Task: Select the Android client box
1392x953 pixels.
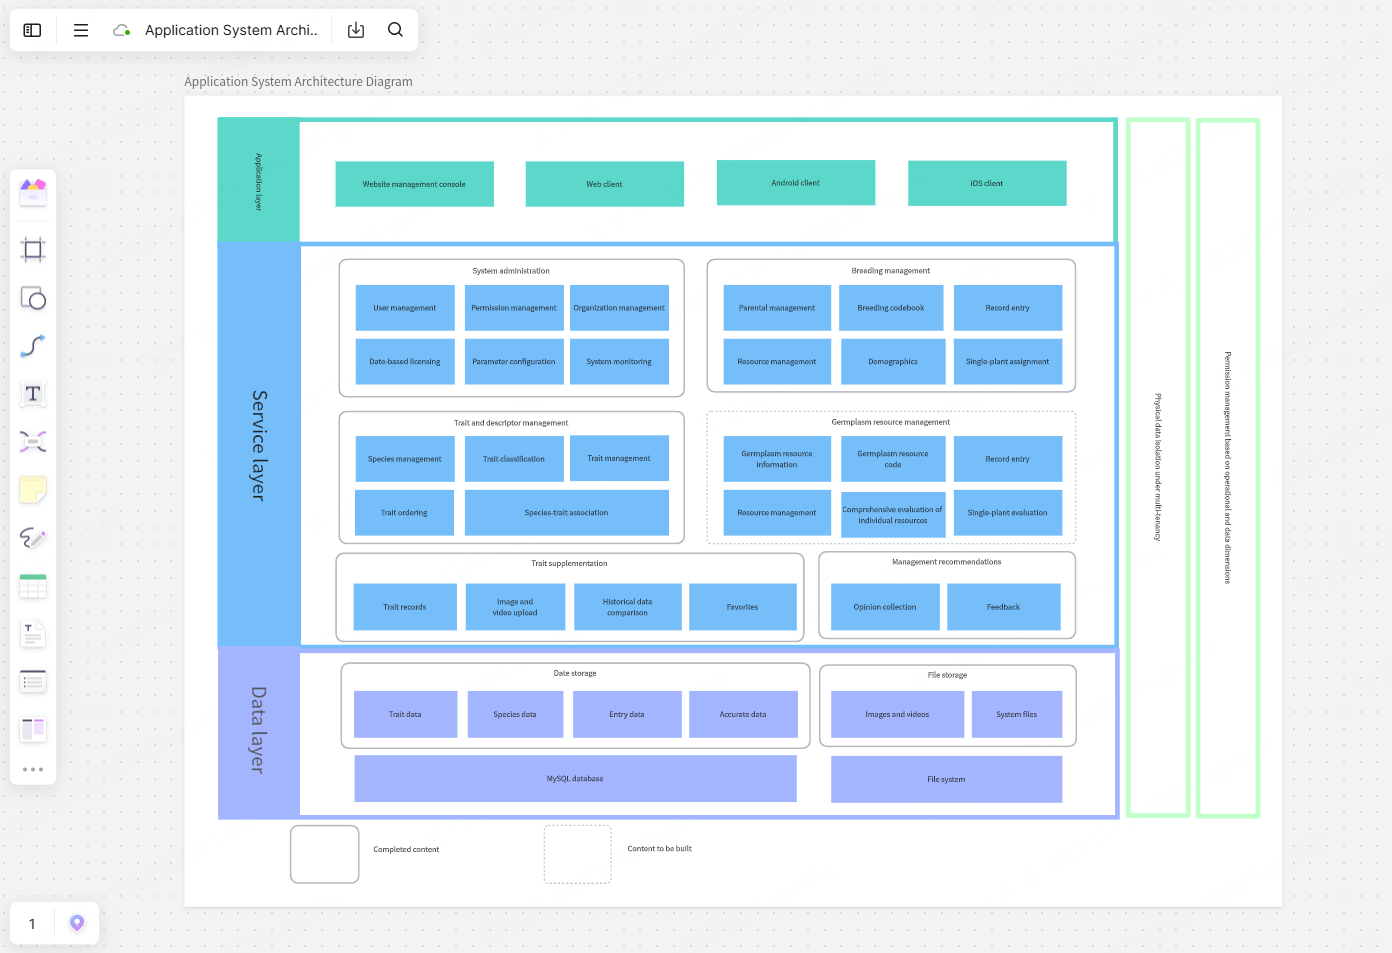Action: click(x=796, y=183)
